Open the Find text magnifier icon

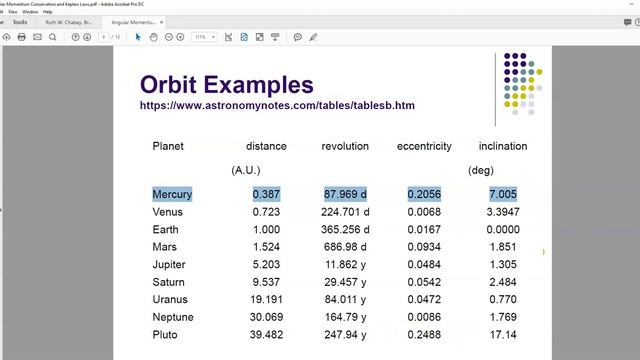click(x=53, y=37)
